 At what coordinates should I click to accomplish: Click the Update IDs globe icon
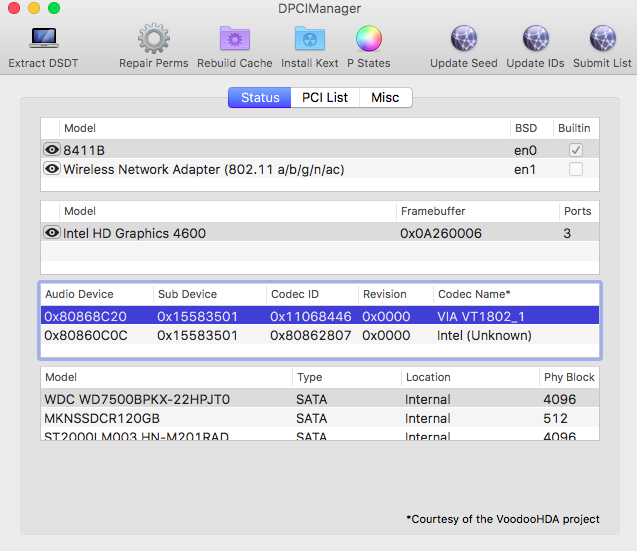coord(535,40)
